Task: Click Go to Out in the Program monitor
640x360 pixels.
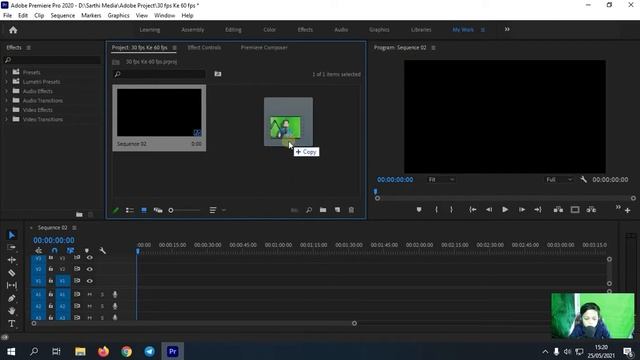Action: point(538,209)
